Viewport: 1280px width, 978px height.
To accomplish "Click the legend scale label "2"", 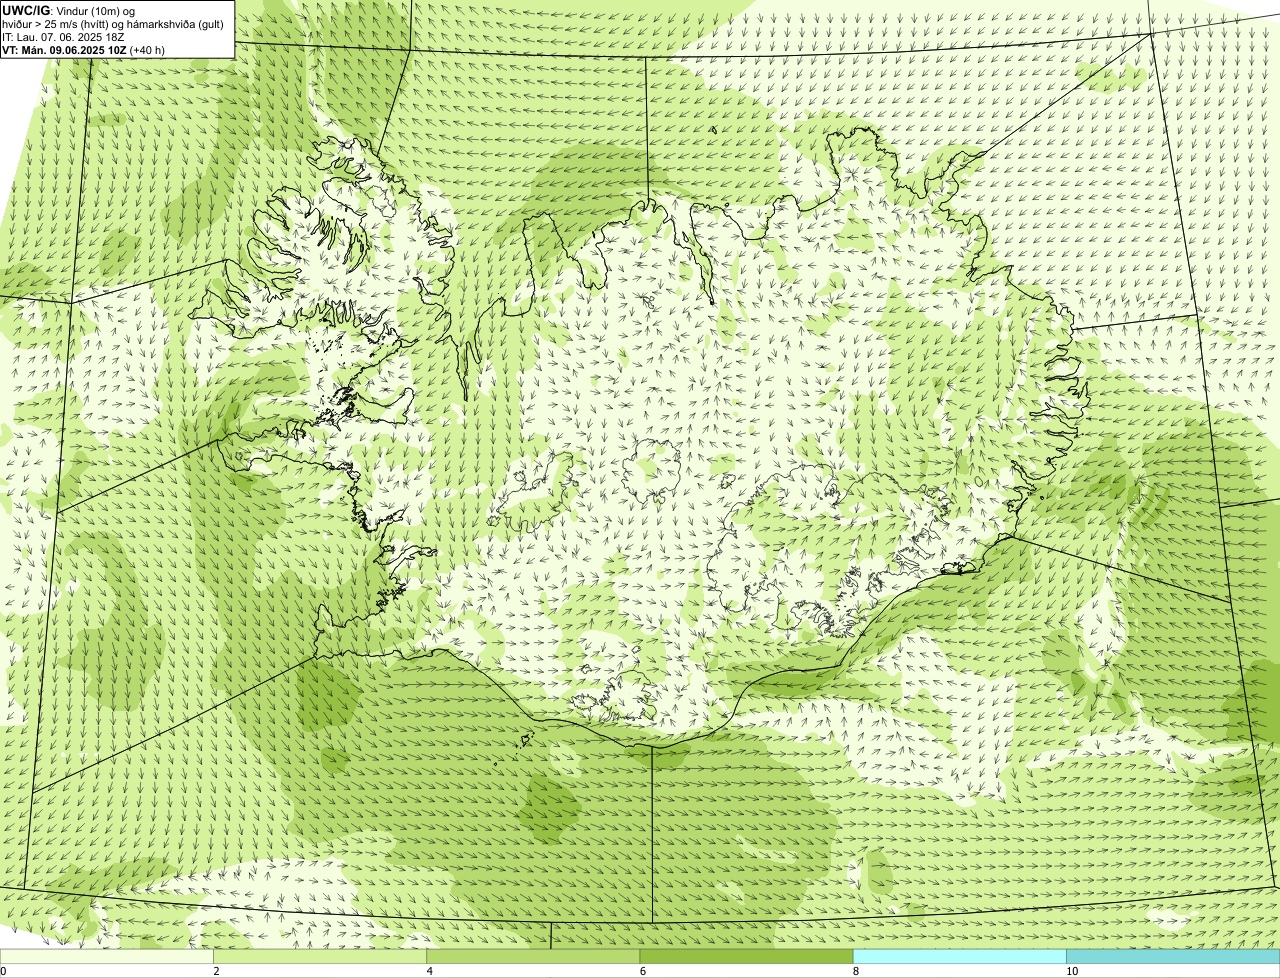I will 216,971.
